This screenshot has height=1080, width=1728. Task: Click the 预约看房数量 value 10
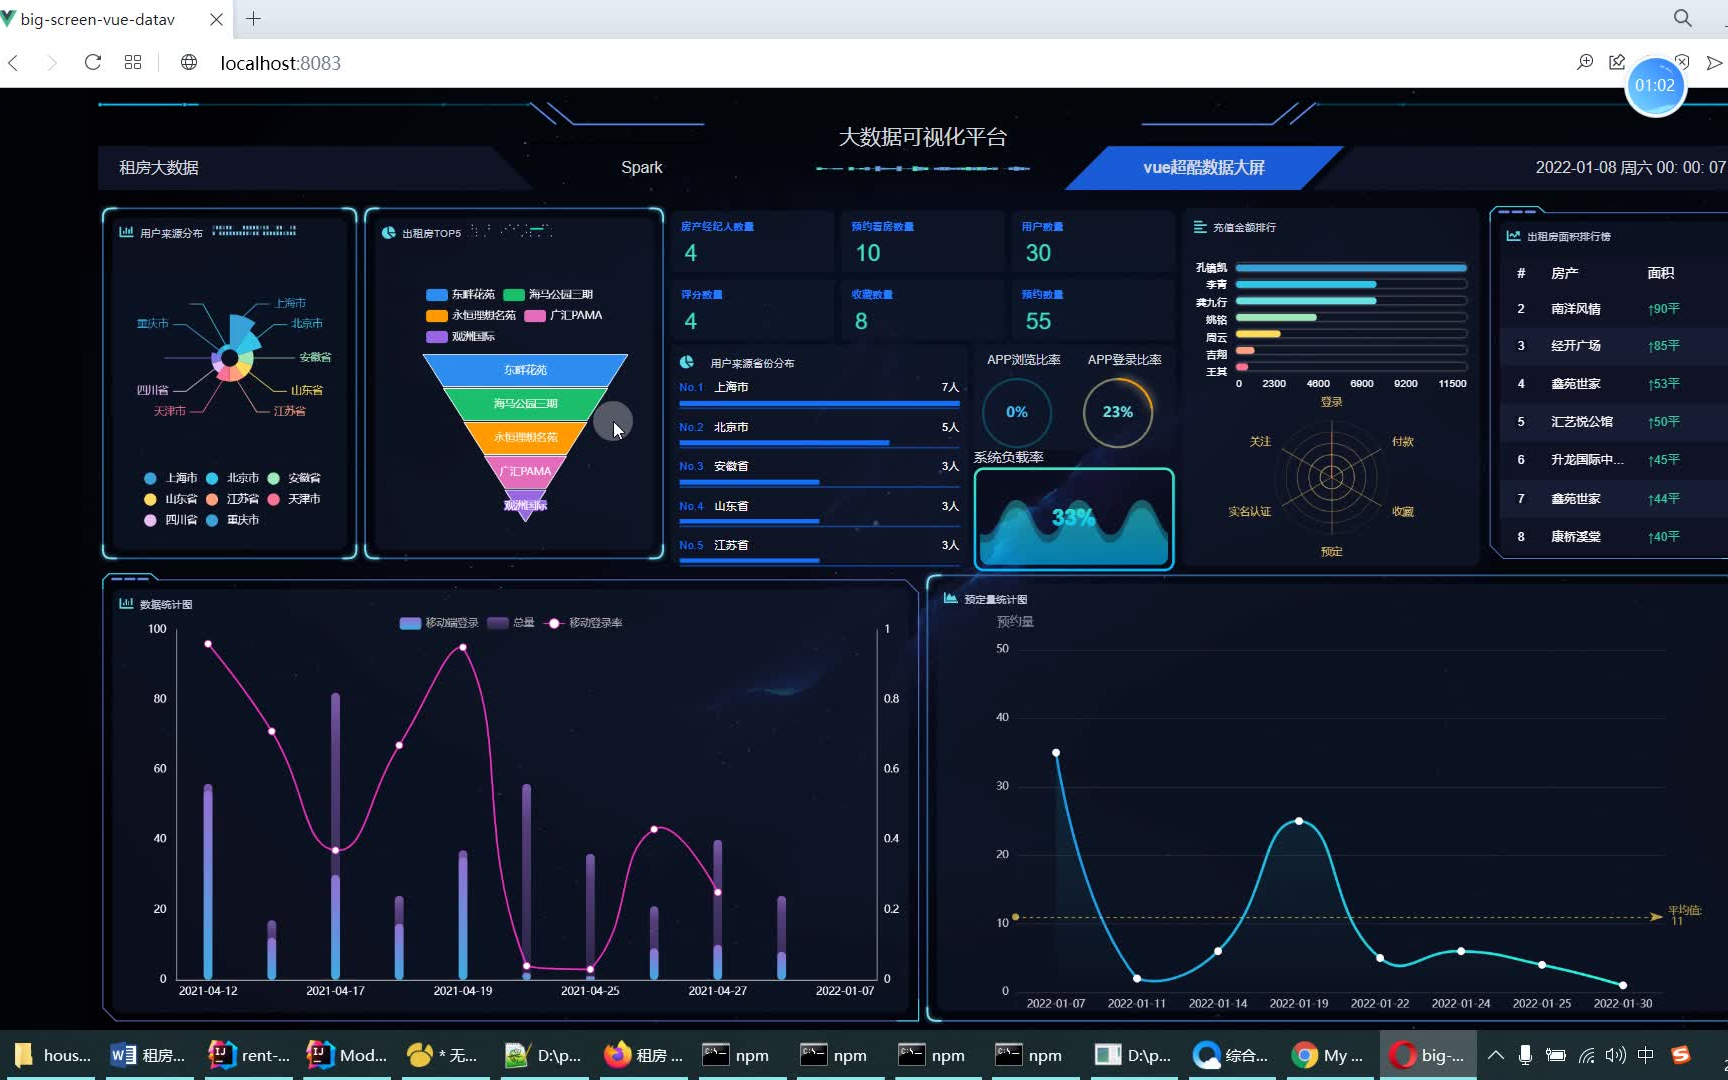868,254
